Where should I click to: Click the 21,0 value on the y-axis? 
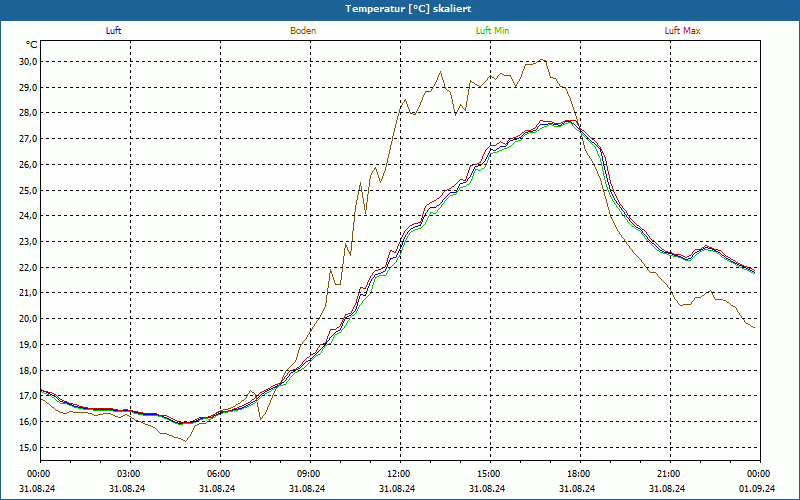29,293
